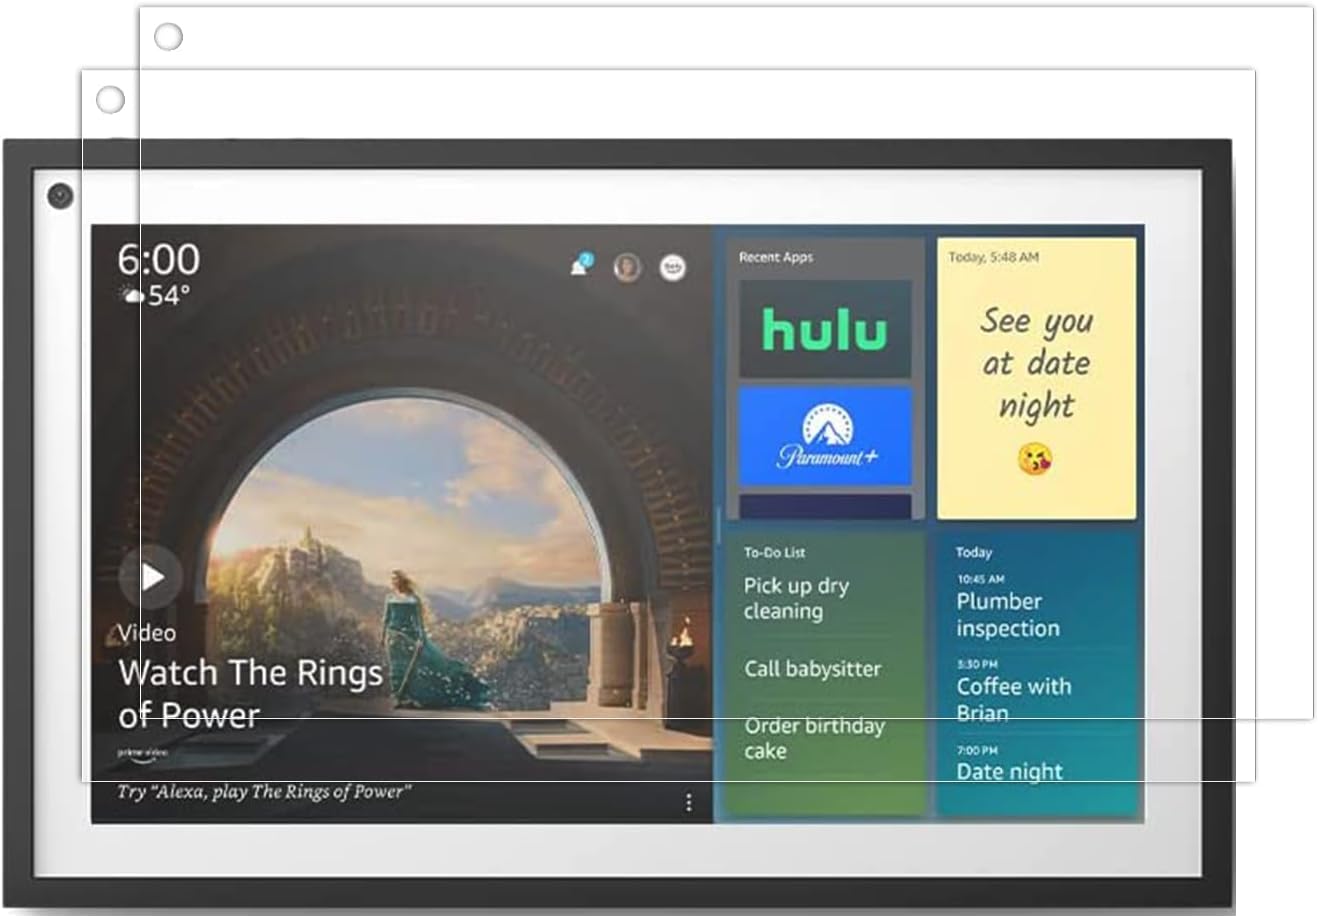
Task: Tap the round icon beside the avatar
Action: 673,267
